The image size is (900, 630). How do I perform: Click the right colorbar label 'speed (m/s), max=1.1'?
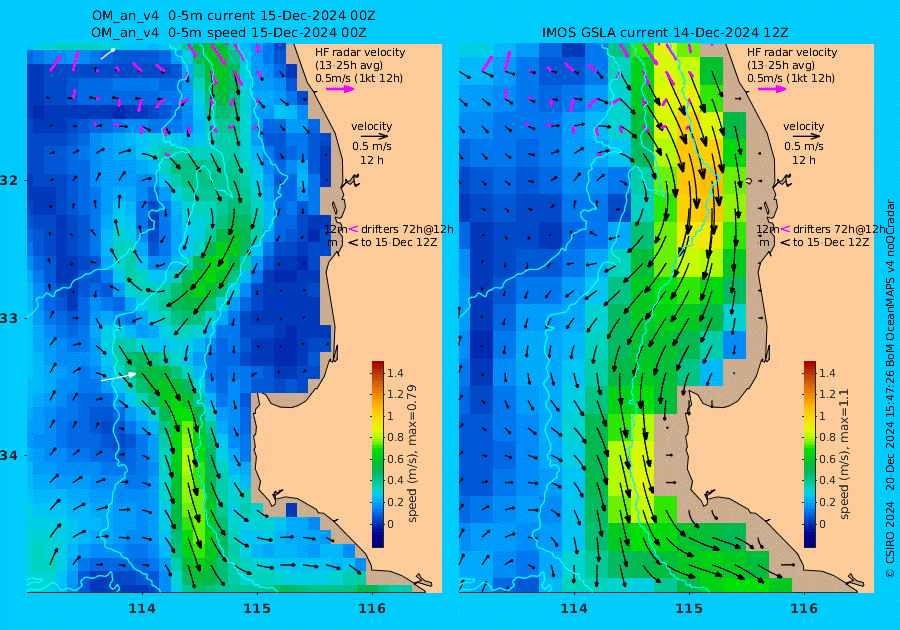[844, 454]
